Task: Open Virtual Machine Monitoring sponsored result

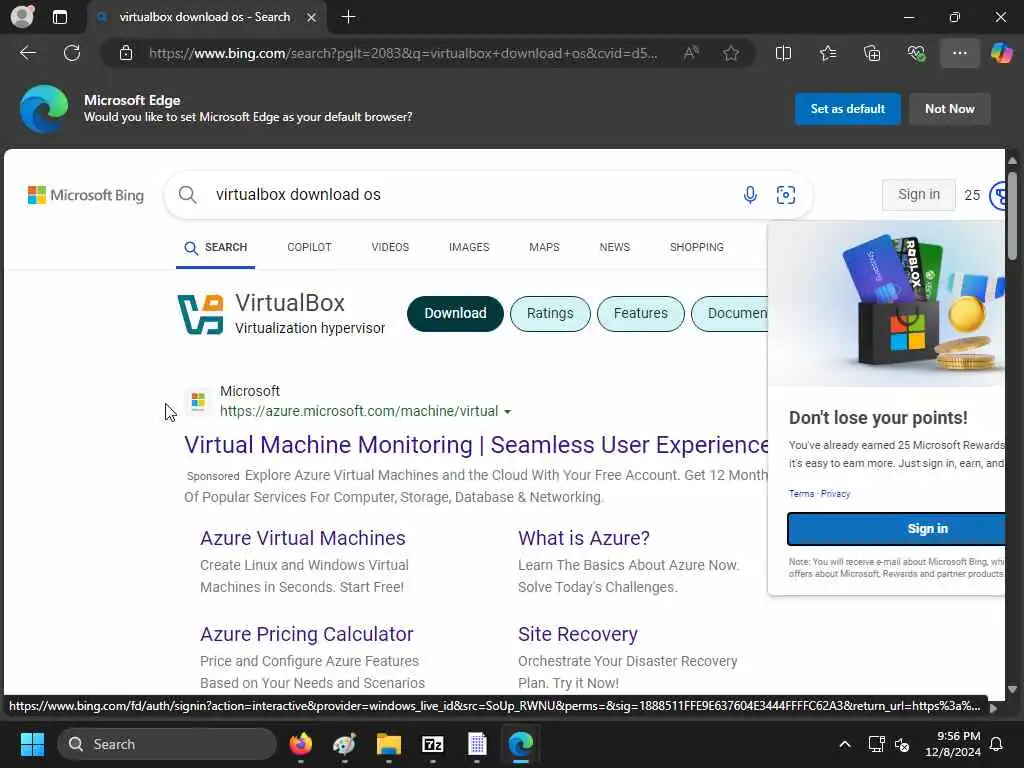Action: [476, 445]
